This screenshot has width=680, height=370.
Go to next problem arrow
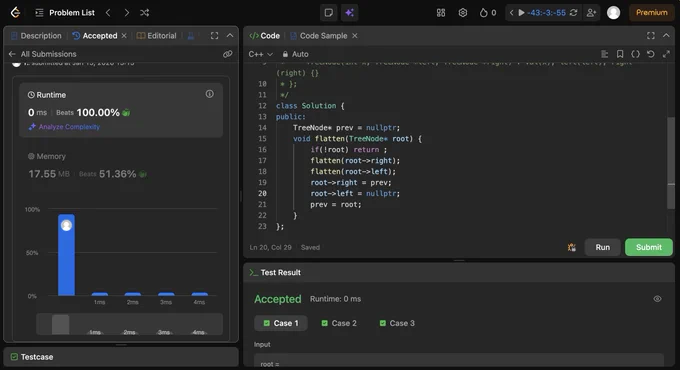pyautogui.click(x=126, y=13)
